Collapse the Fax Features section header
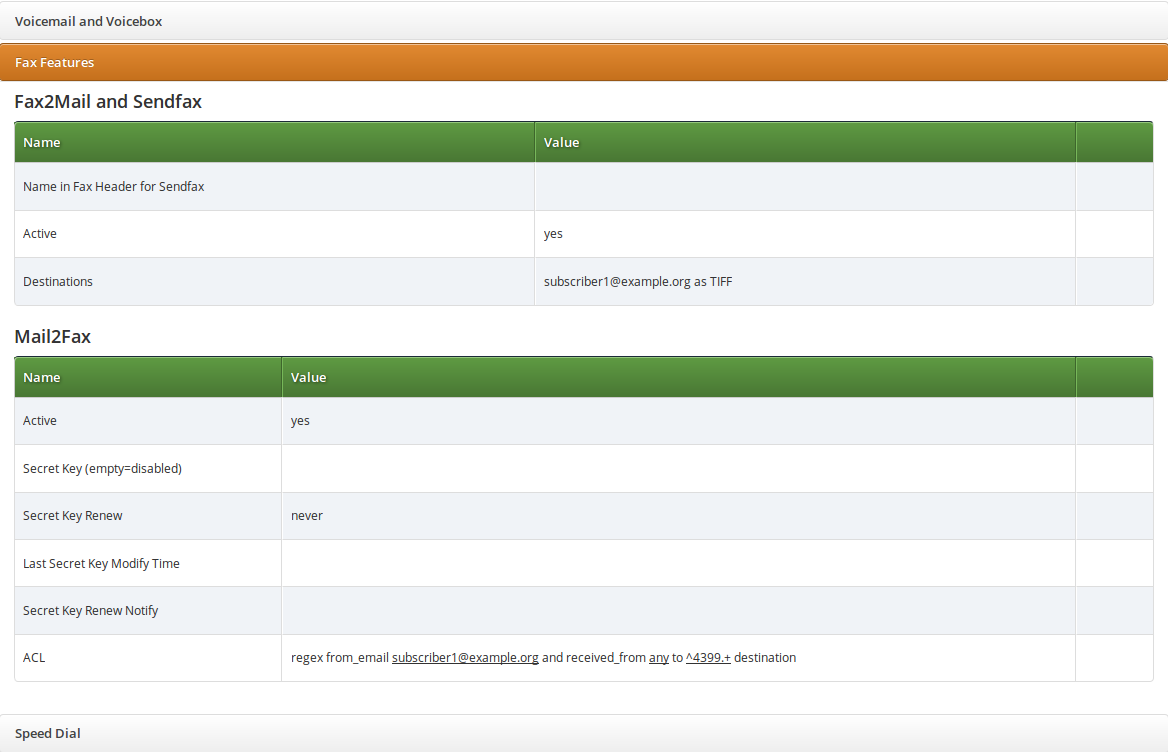Viewport: 1168px width, 752px height. [x=55, y=62]
